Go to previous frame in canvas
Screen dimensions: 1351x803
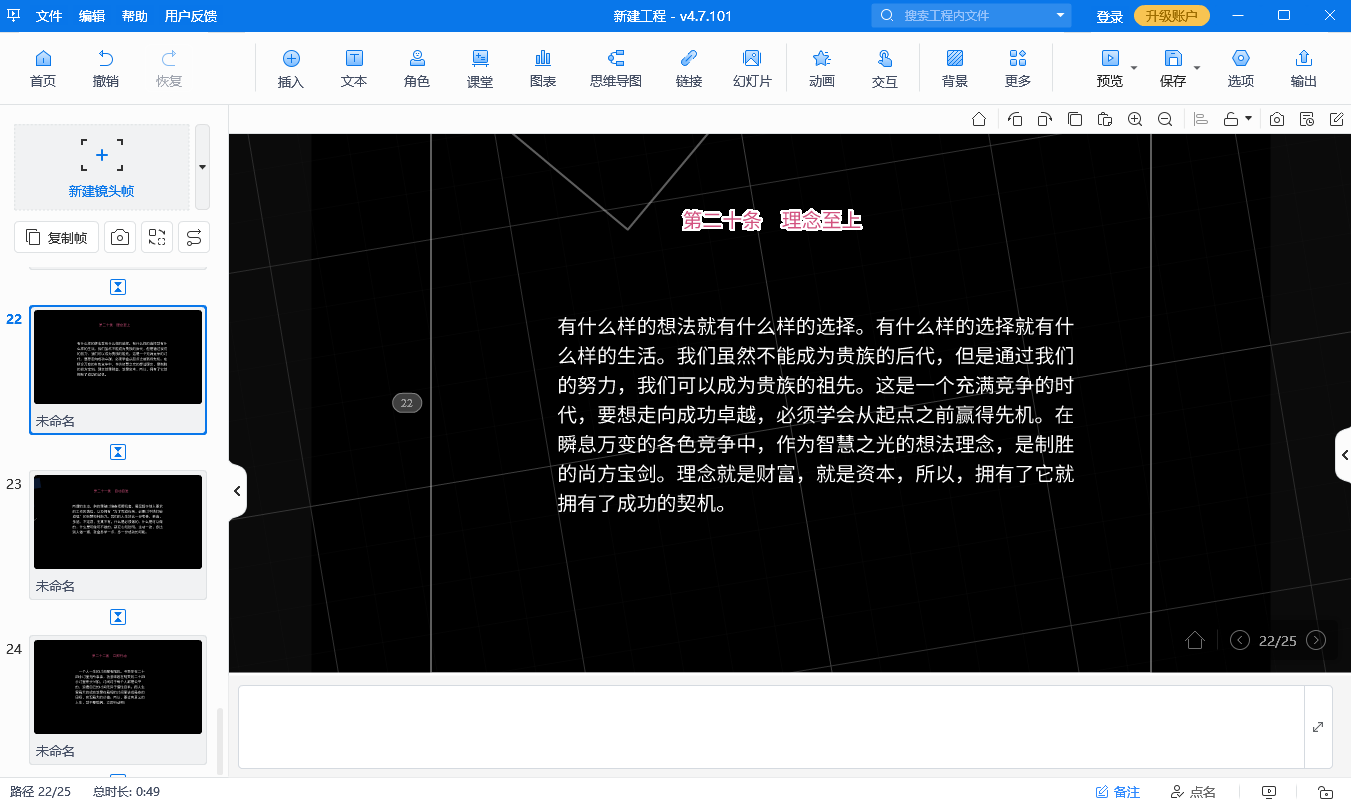coord(1240,640)
